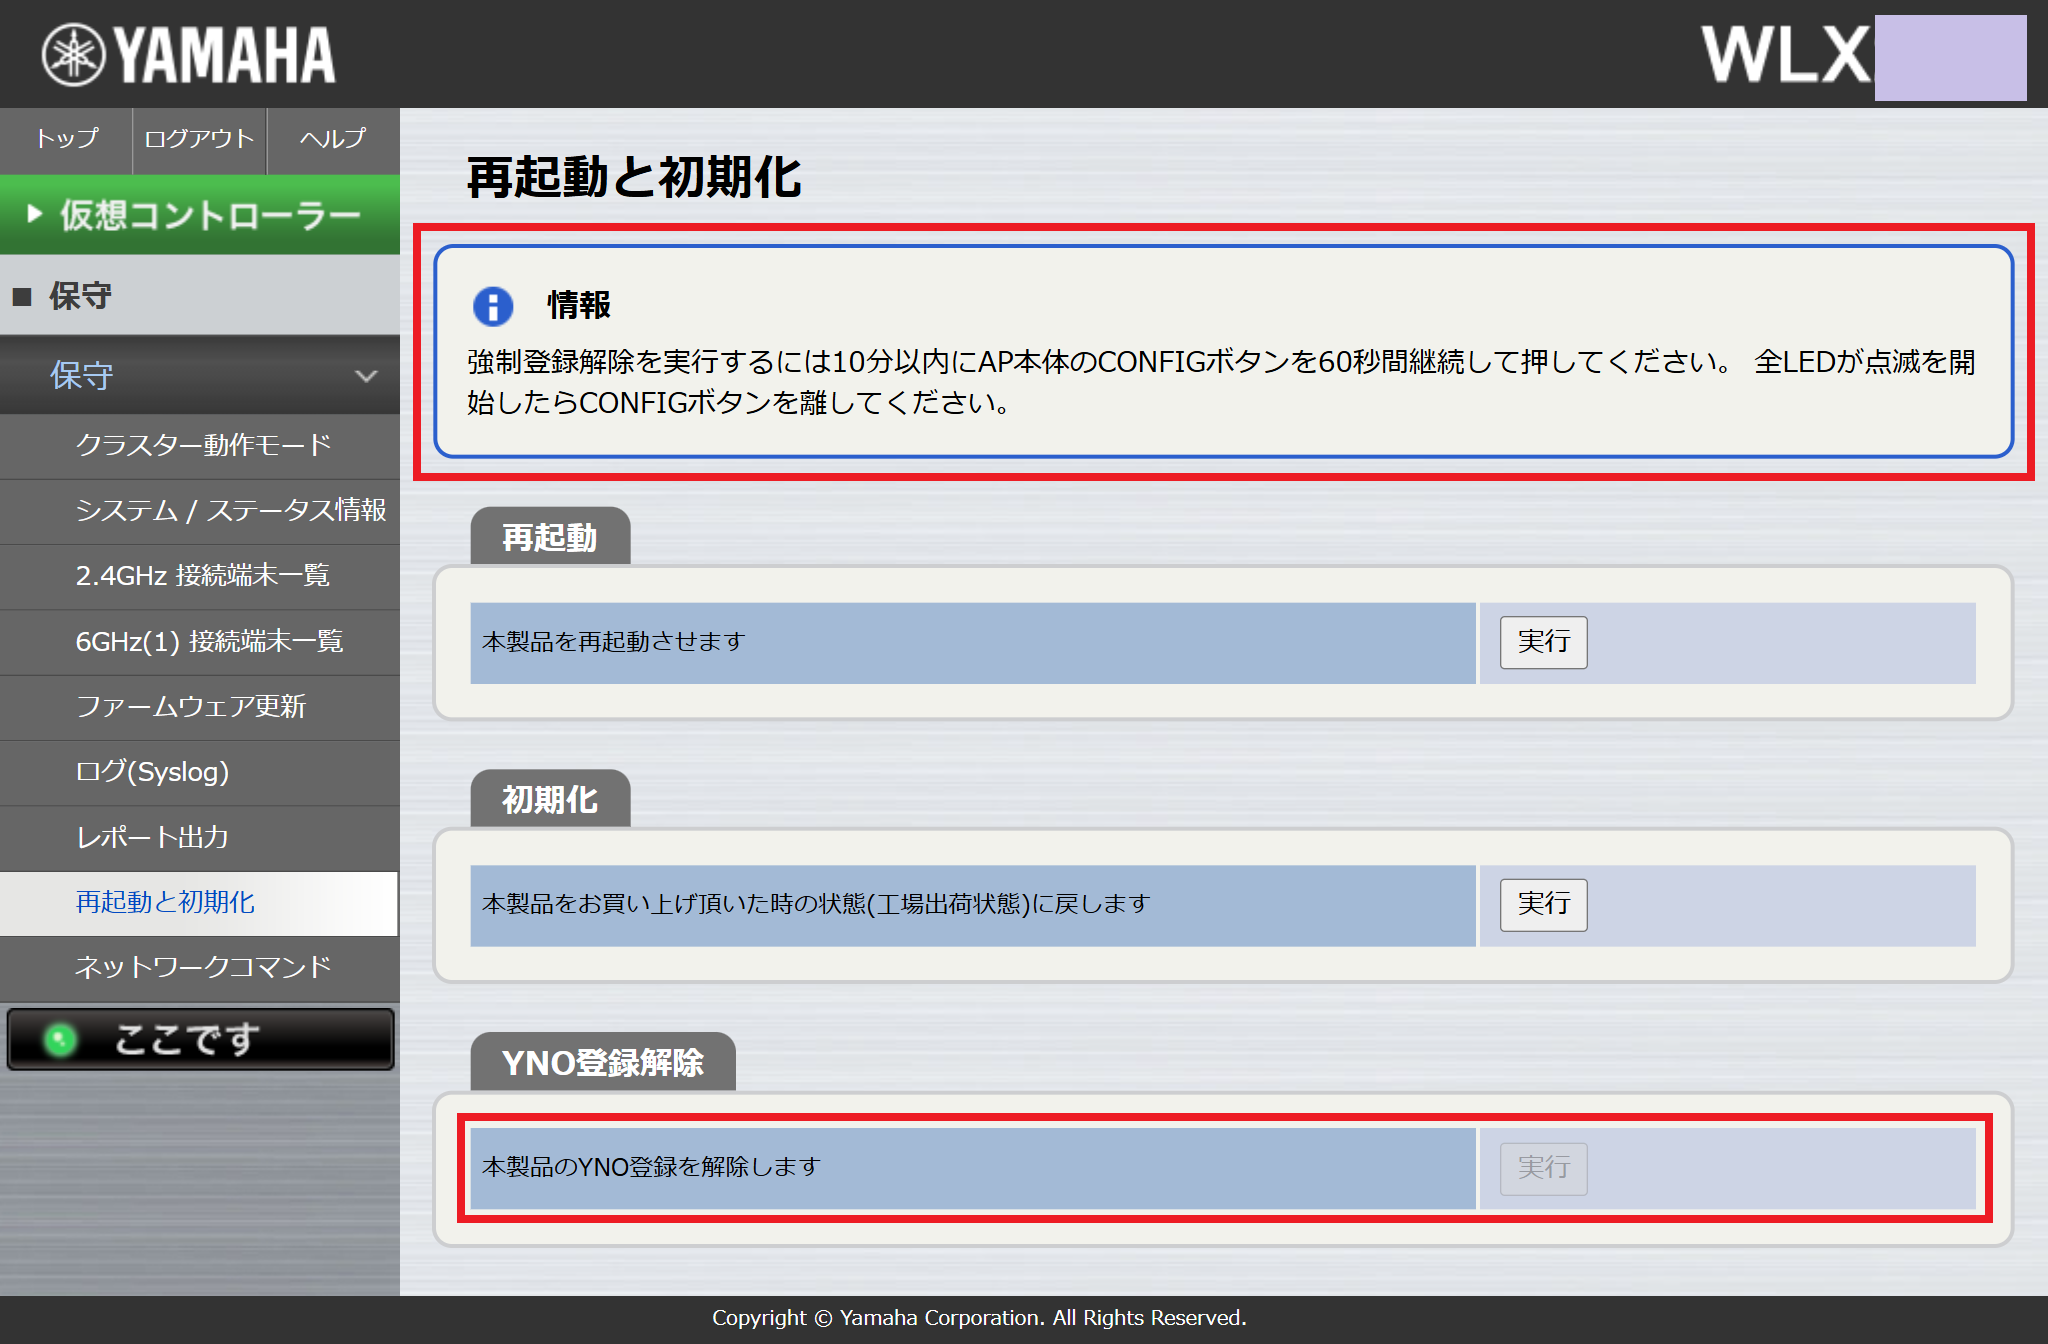Screen dimensions: 2048x1344
Task: Open ログ(Syslog) page
Action: 200,772
